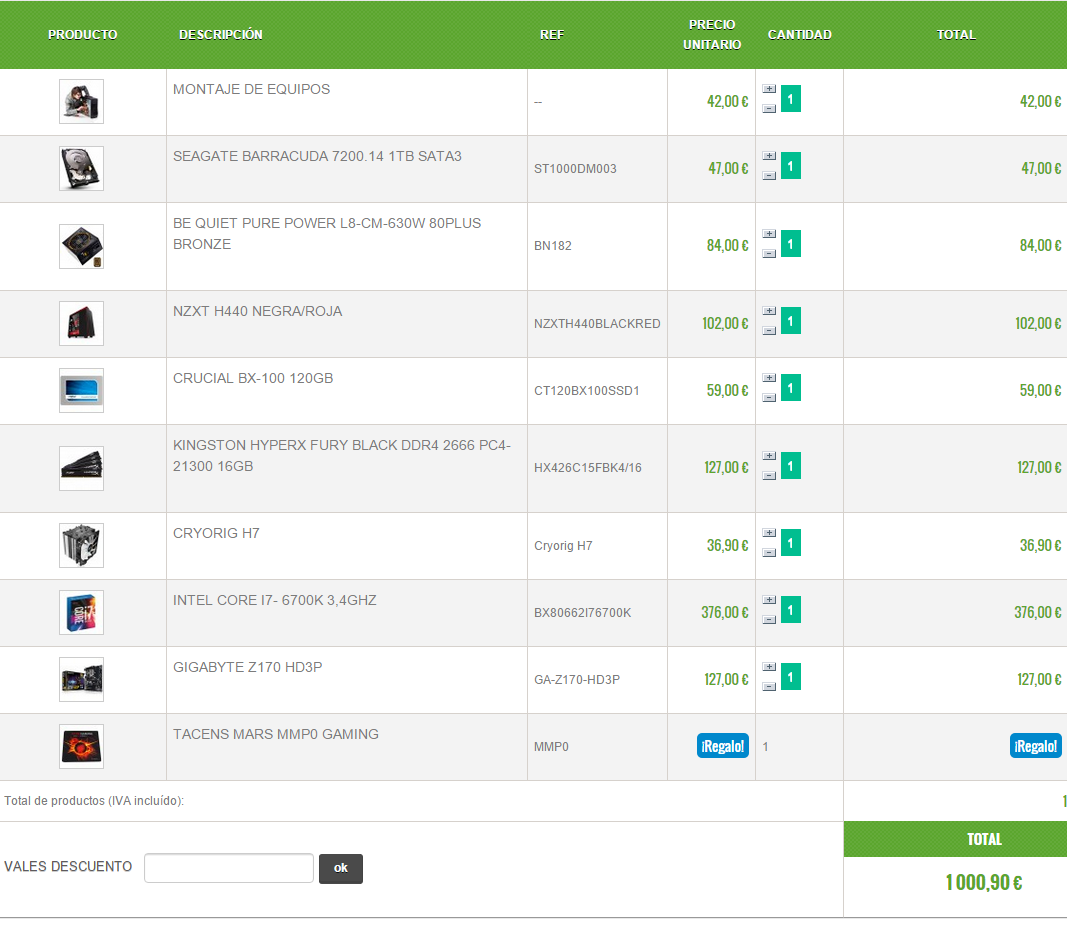Image resolution: width=1067 pixels, height=926 pixels.
Task: Open BE QUIET PURE POWER L8-CM-630W link
Action: pos(327,233)
